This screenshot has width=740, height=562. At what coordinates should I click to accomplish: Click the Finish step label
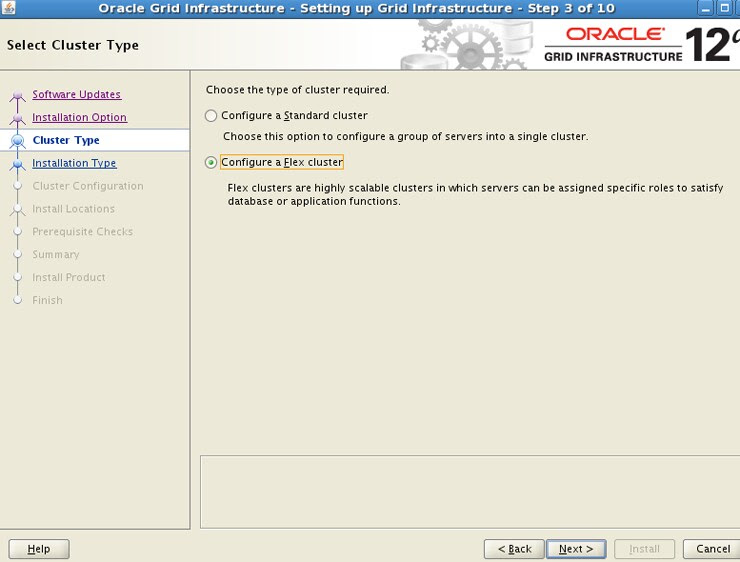click(47, 300)
